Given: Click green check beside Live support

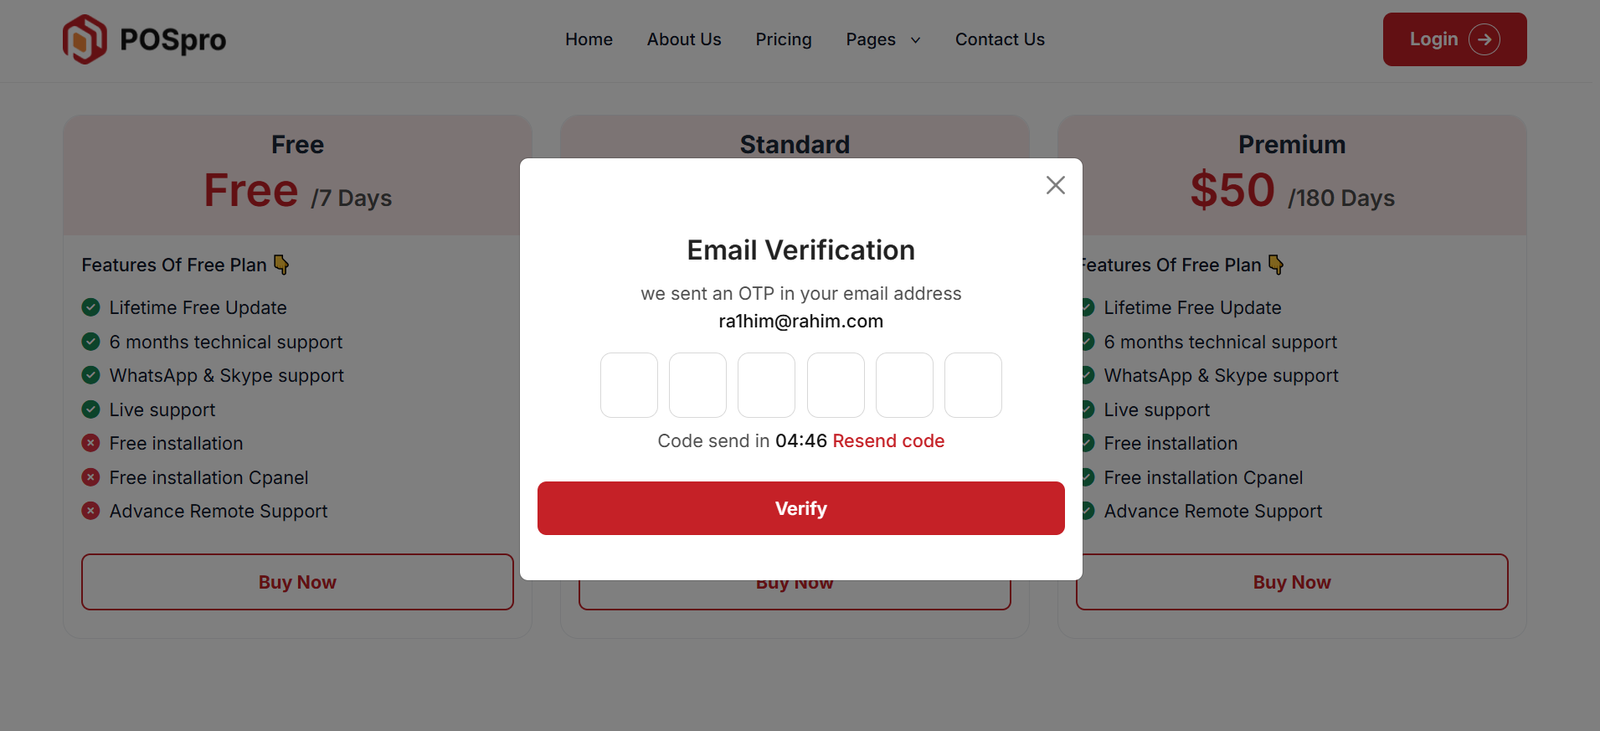Looking at the screenshot, I should coord(91,410).
